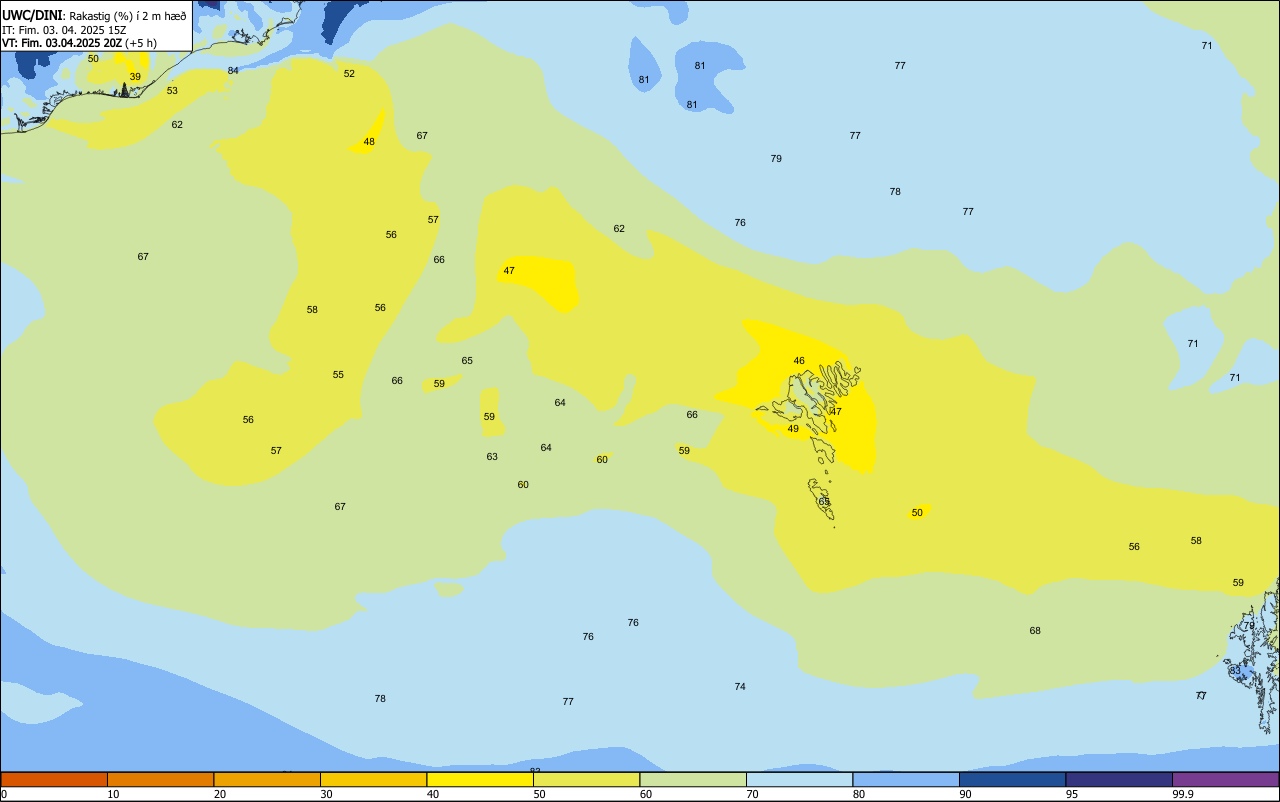
Task: Click the legend tick label 99.9
Action: 1183,794
